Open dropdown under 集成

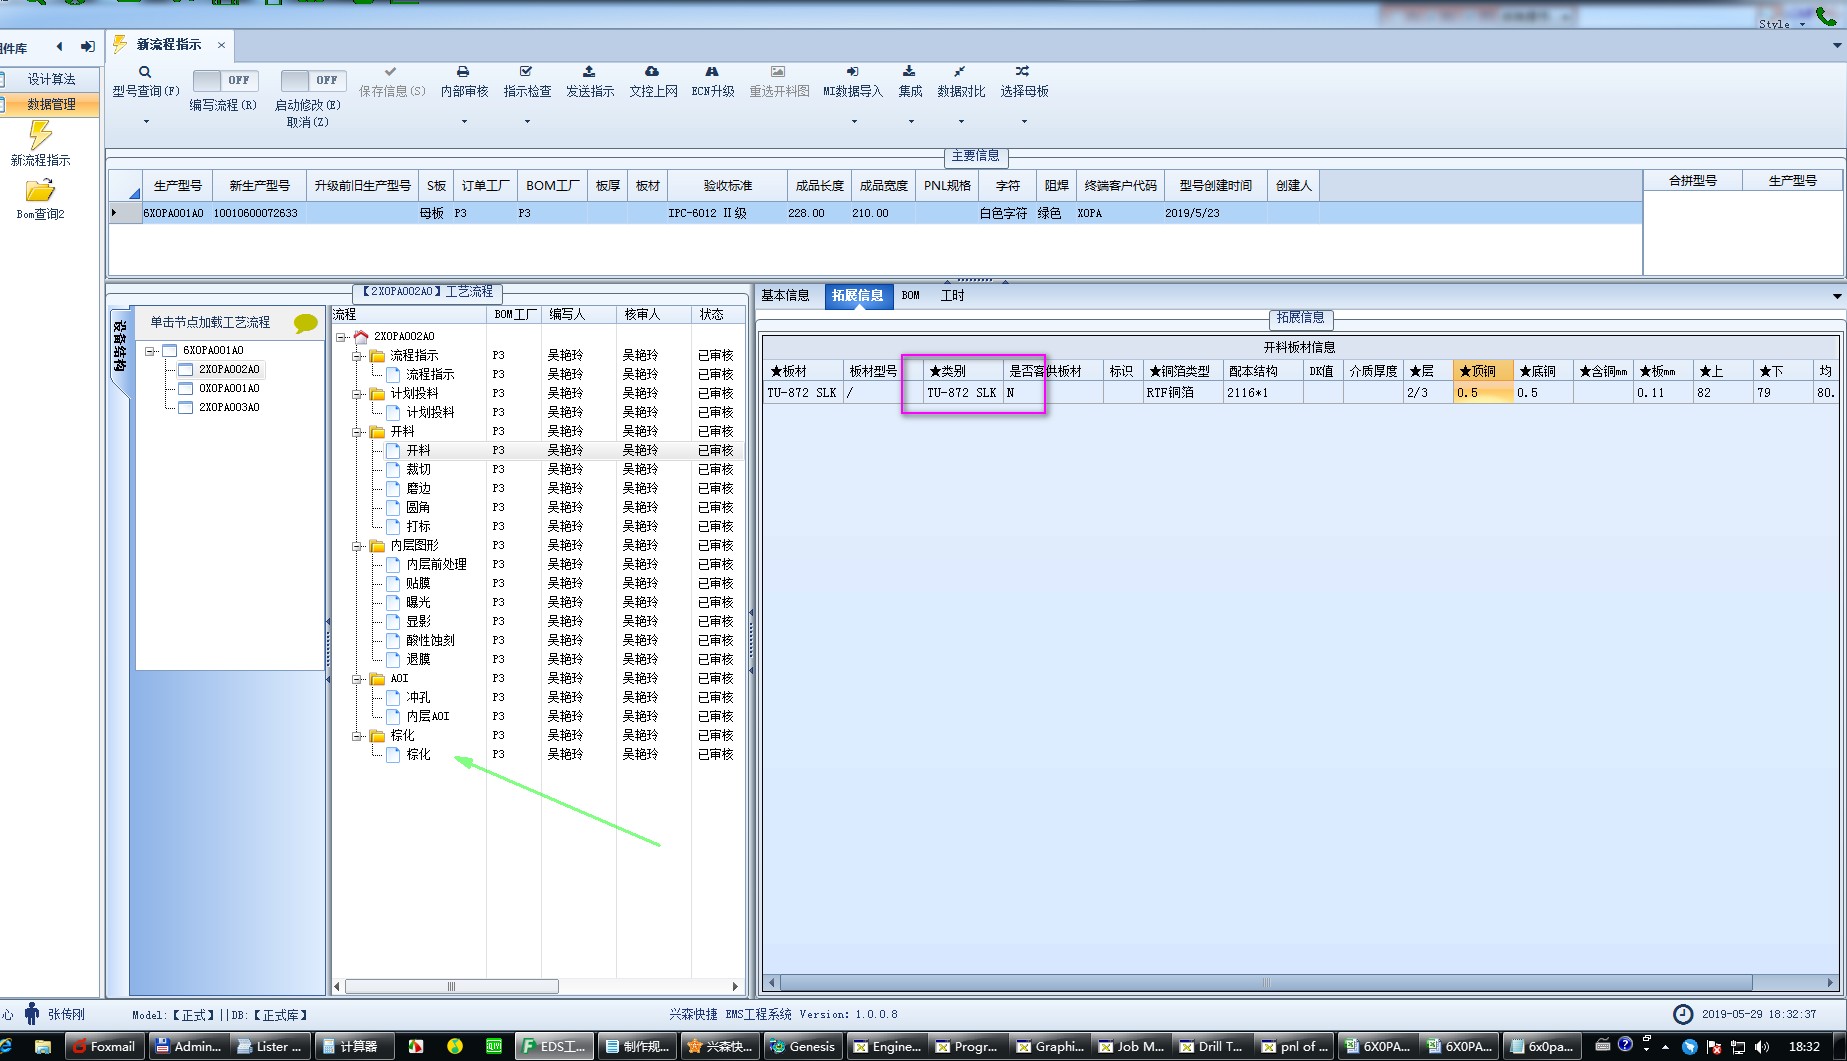click(911, 122)
